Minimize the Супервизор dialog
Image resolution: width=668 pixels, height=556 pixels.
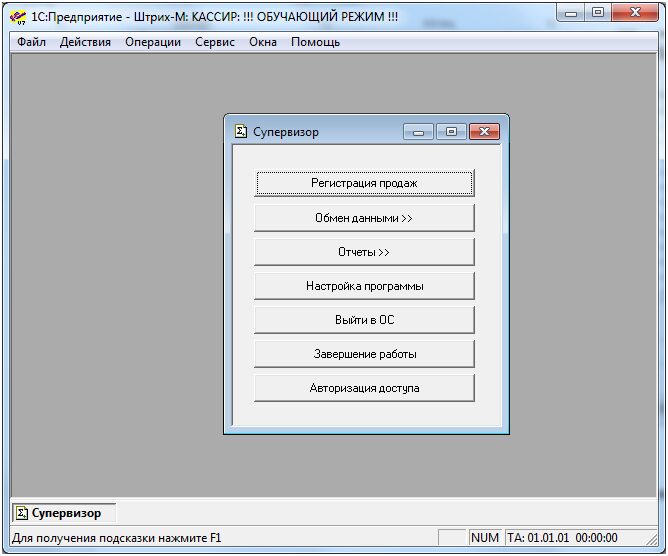(418, 132)
